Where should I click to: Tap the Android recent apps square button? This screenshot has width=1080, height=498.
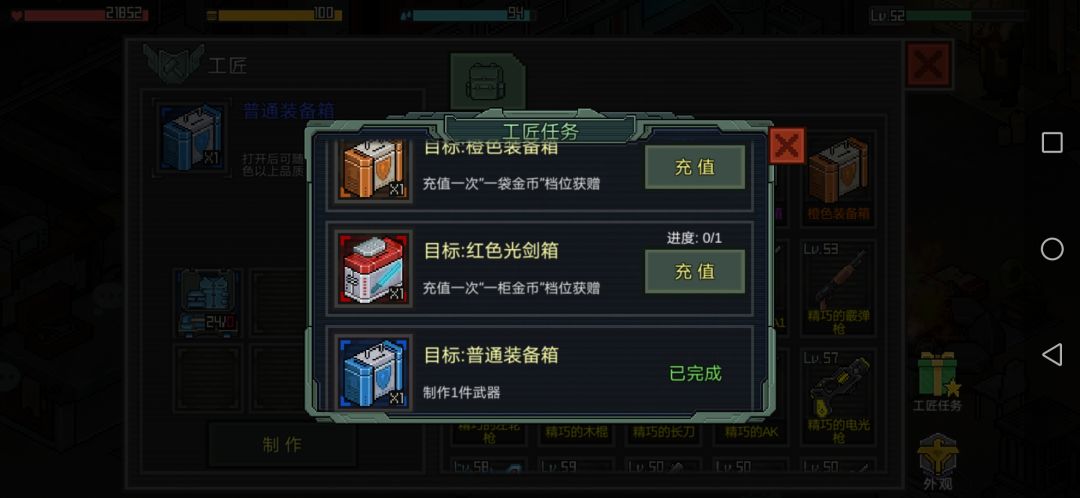pos(1052,143)
